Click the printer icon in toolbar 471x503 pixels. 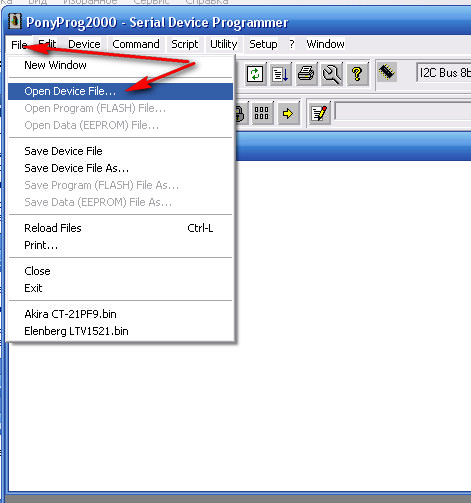click(x=306, y=74)
